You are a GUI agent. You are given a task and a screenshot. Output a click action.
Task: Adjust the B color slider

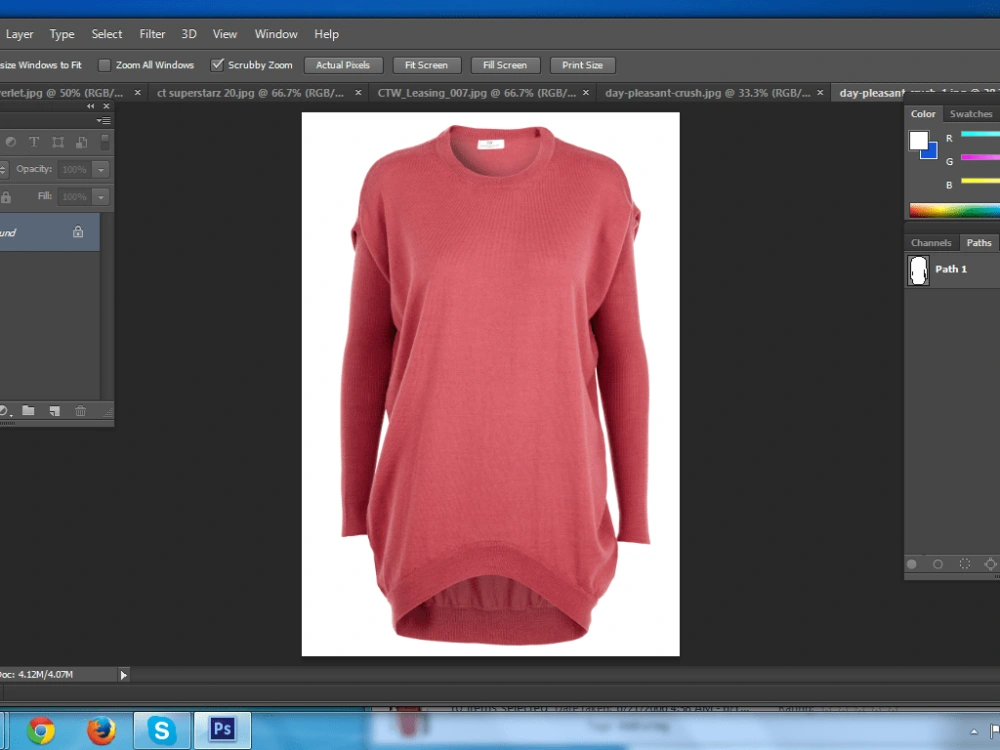click(x=980, y=180)
